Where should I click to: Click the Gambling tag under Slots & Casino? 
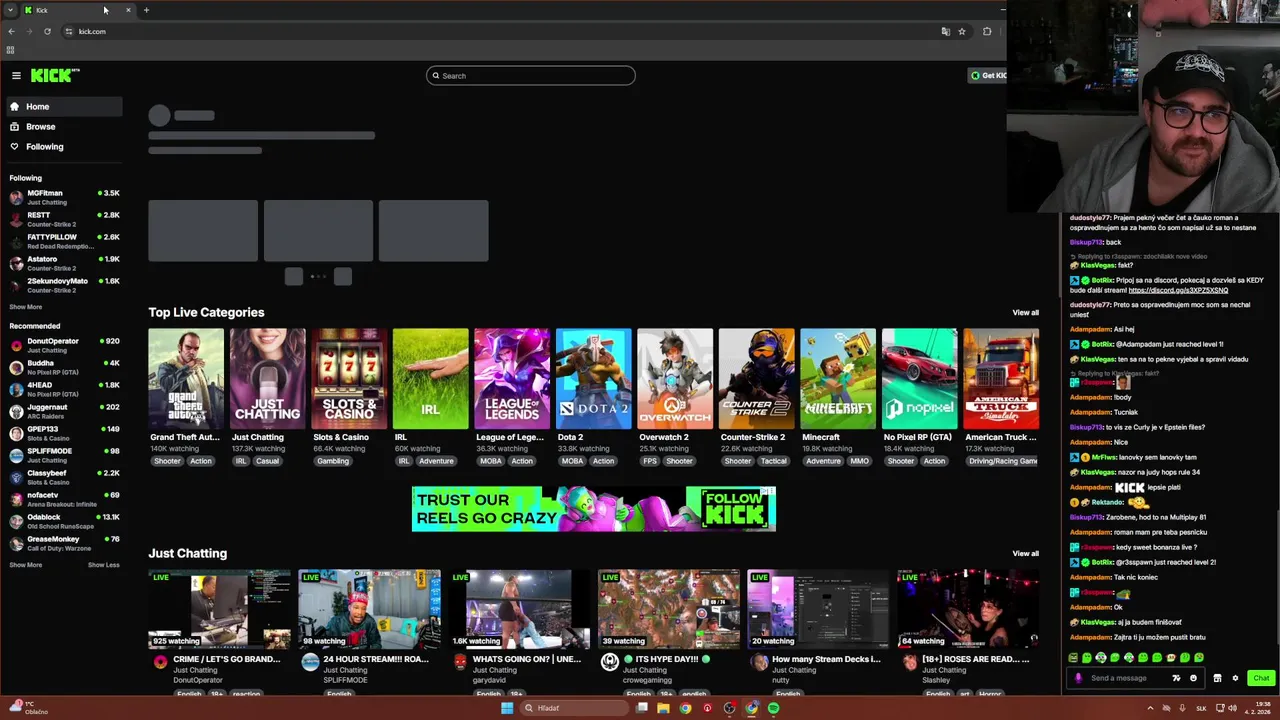coord(333,461)
